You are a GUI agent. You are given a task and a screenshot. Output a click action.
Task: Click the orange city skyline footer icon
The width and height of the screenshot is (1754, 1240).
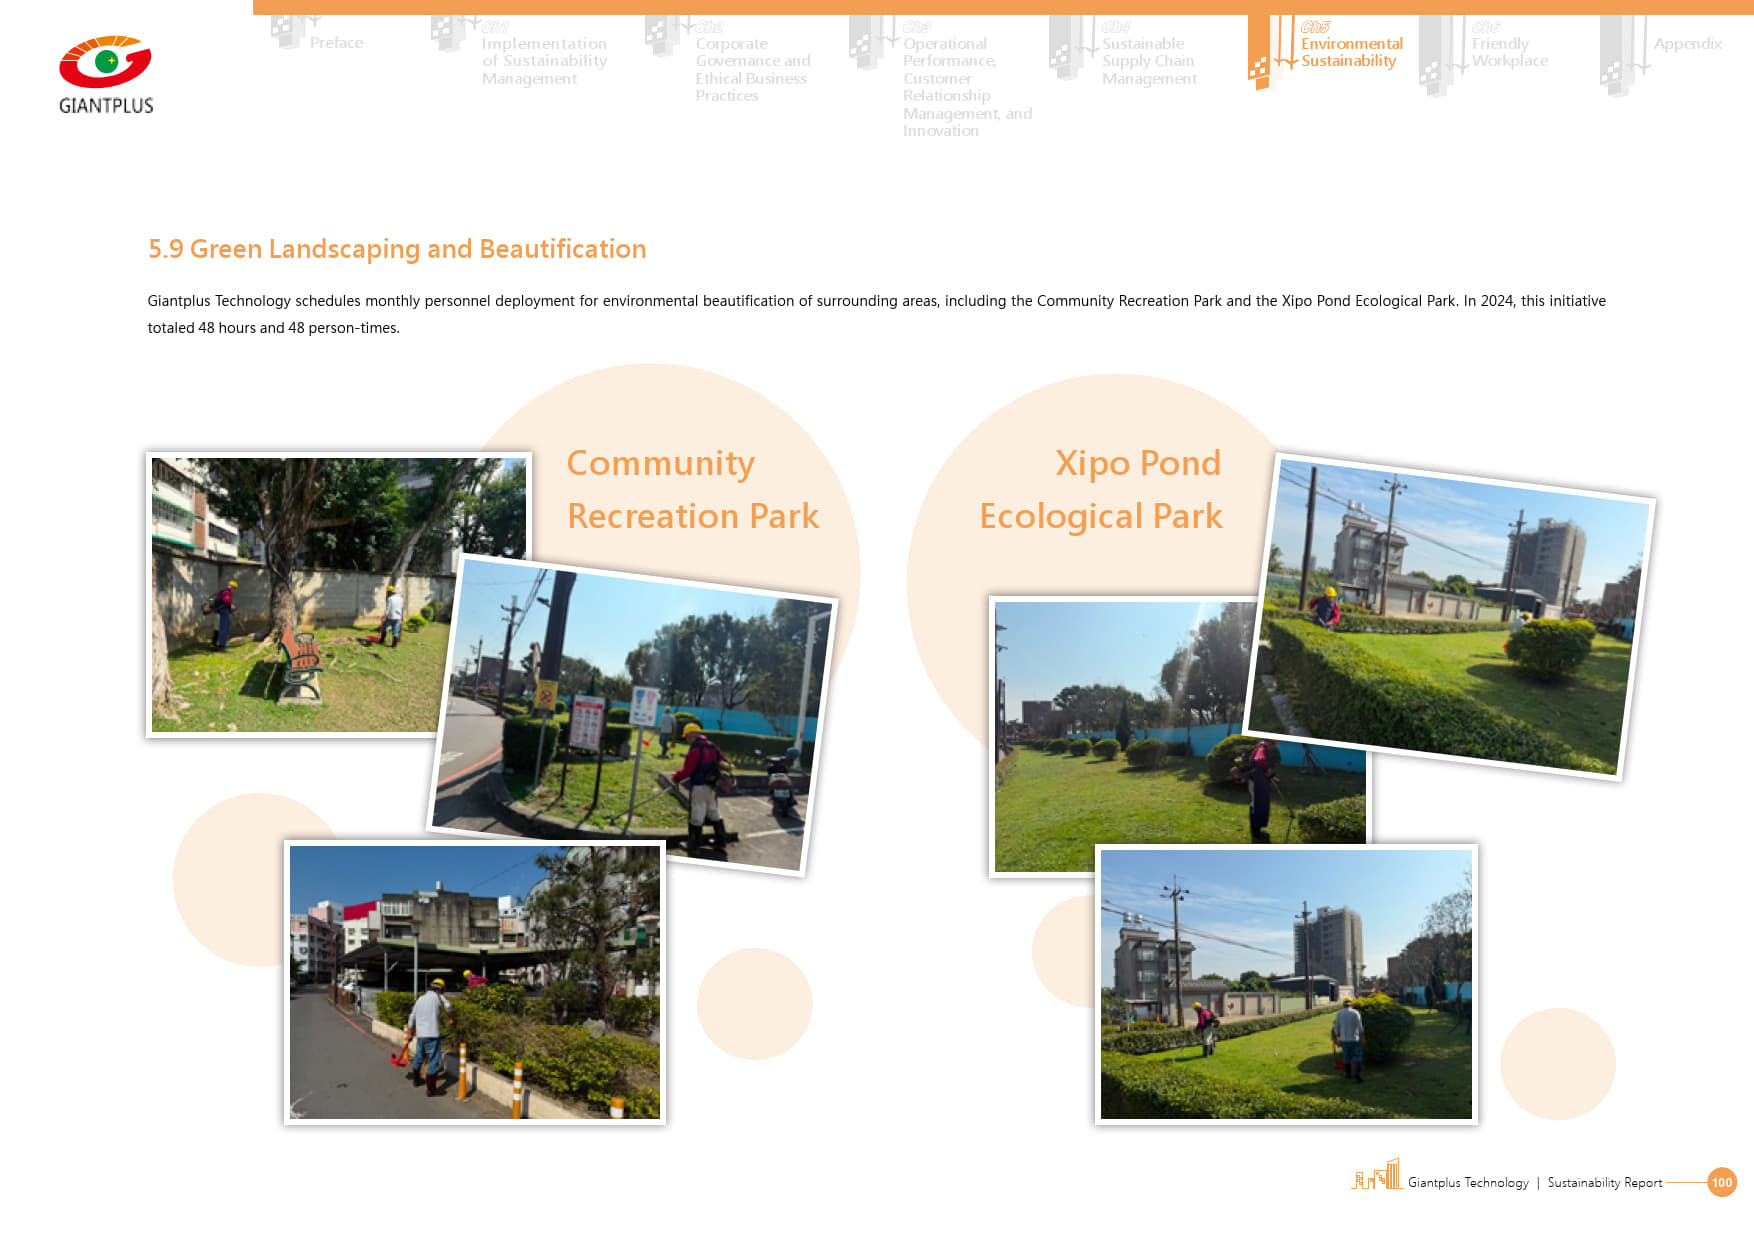coord(1377,1175)
